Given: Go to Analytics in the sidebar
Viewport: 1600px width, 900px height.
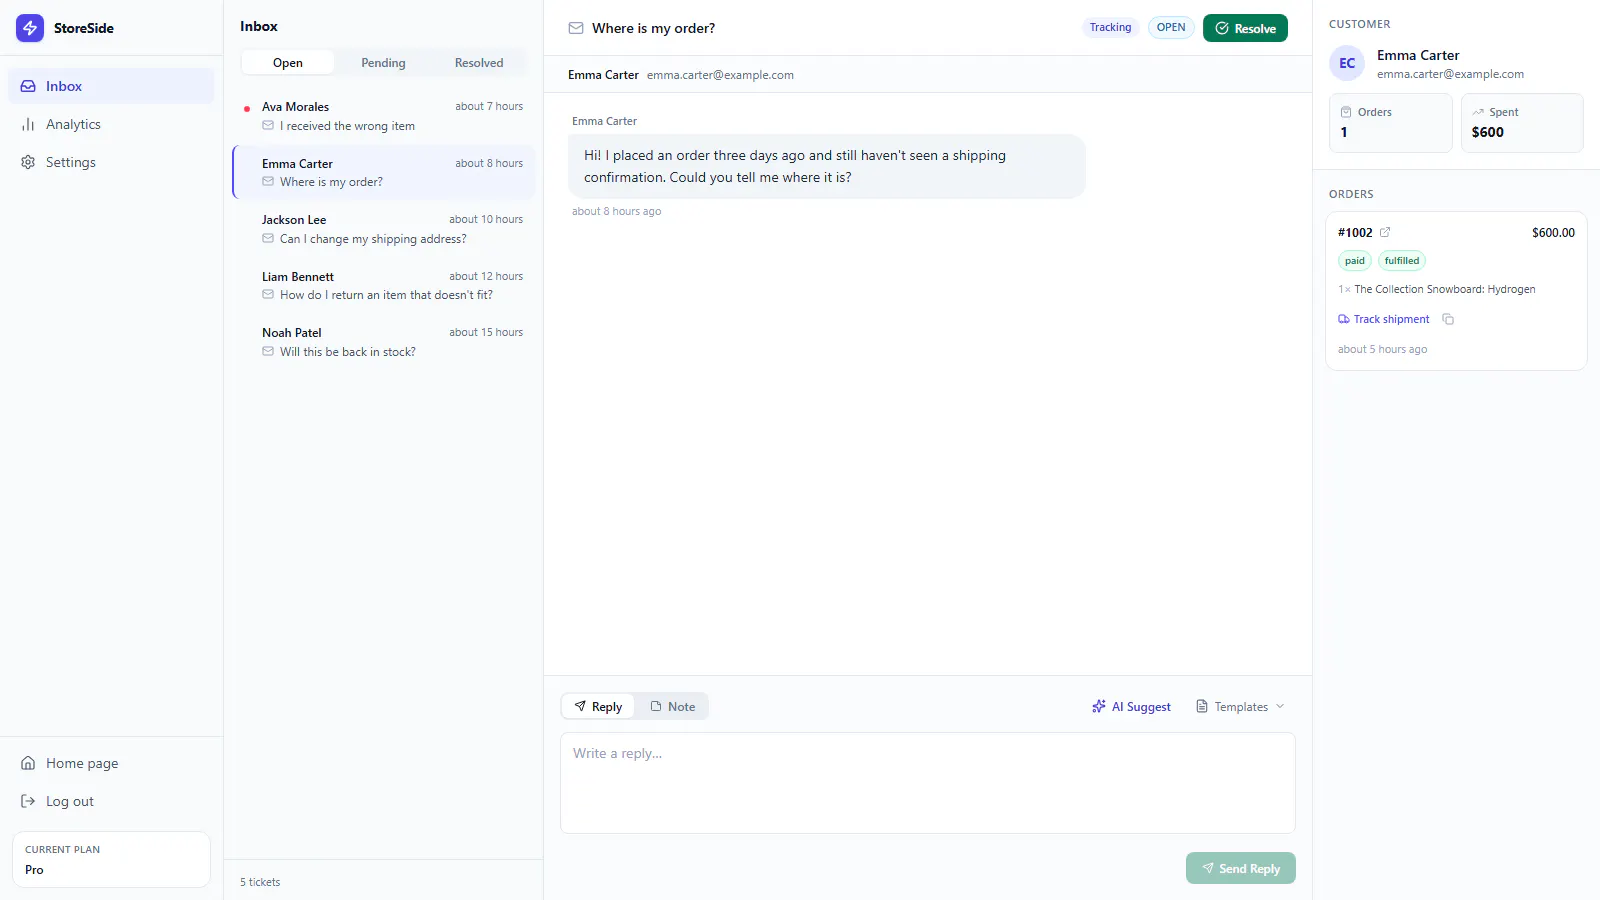Looking at the screenshot, I should coord(111,124).
